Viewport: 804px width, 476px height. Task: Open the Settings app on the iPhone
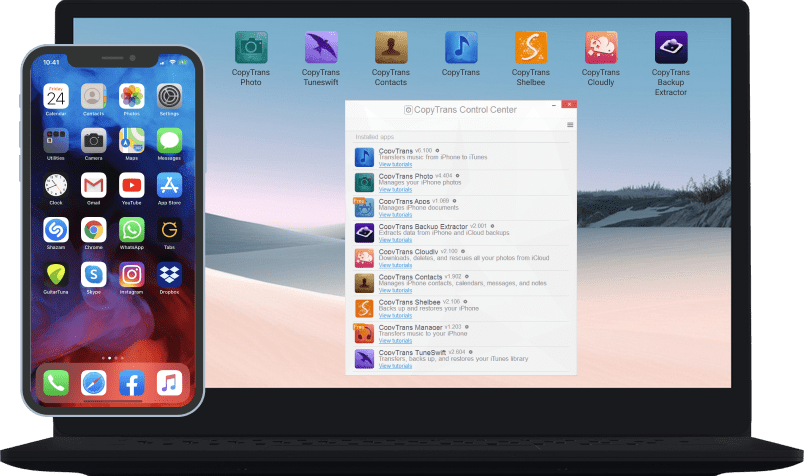click(x=169, y=96)
